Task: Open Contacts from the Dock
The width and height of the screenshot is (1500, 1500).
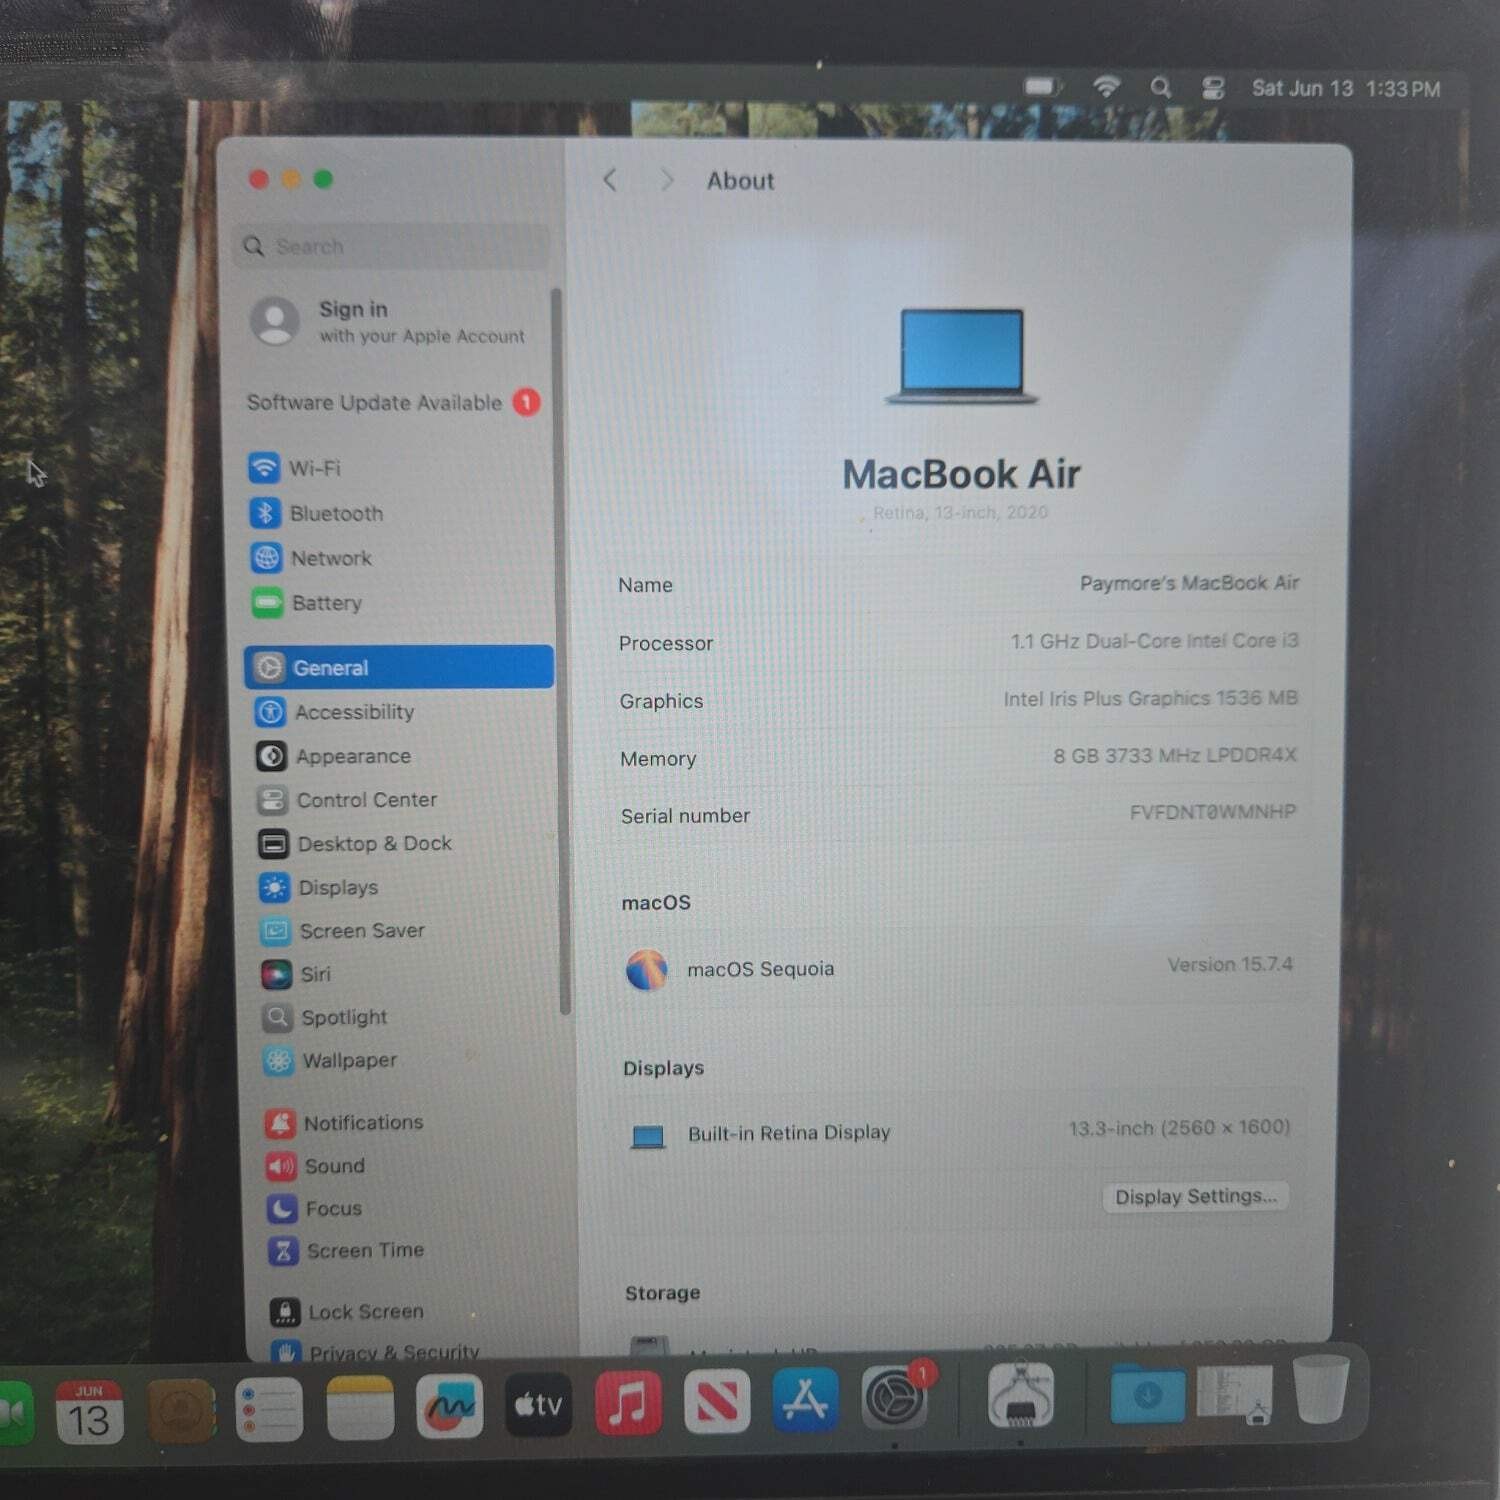Action: pyautogui.click(x=180, y=1411)
